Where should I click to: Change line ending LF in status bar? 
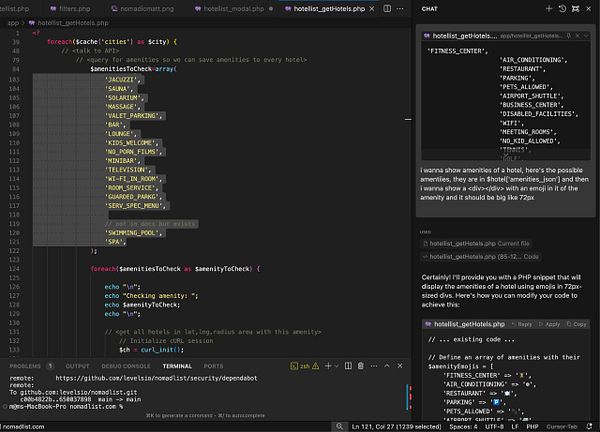515,426
